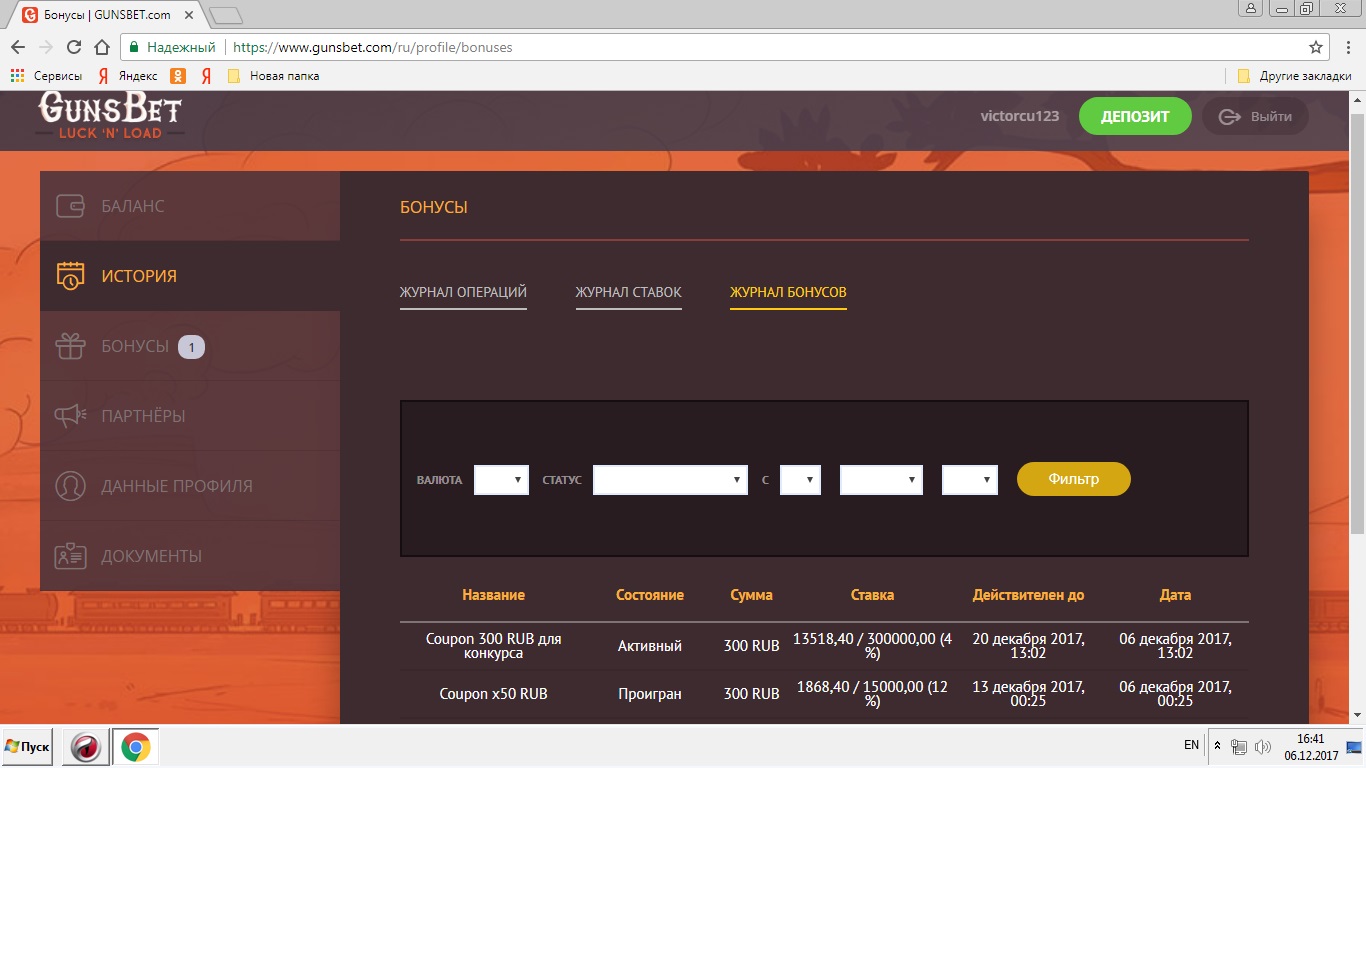Open the Яндекс bookmark
The height and width of the screenshot is (960, 1366).
tap(128, 76)
